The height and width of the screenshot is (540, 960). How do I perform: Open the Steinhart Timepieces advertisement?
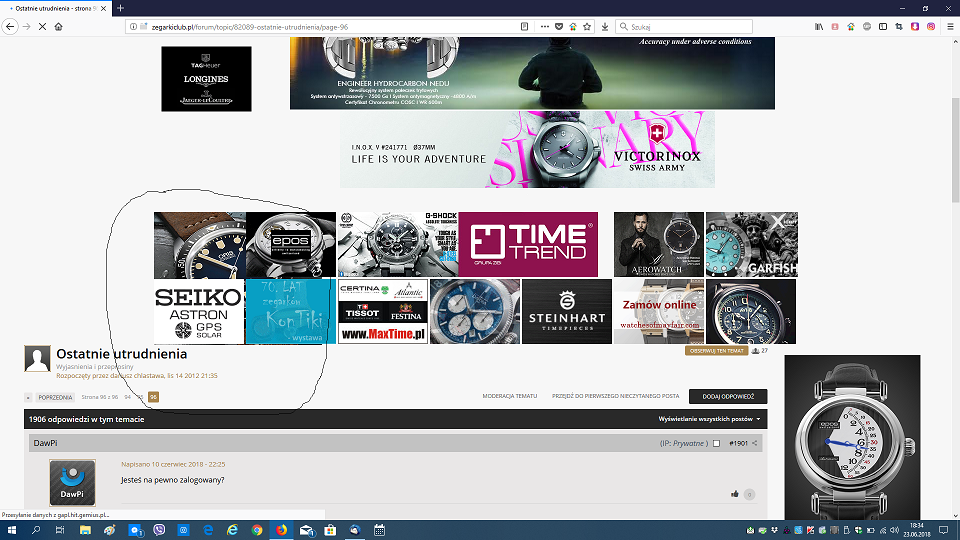[x=567, y=312]
